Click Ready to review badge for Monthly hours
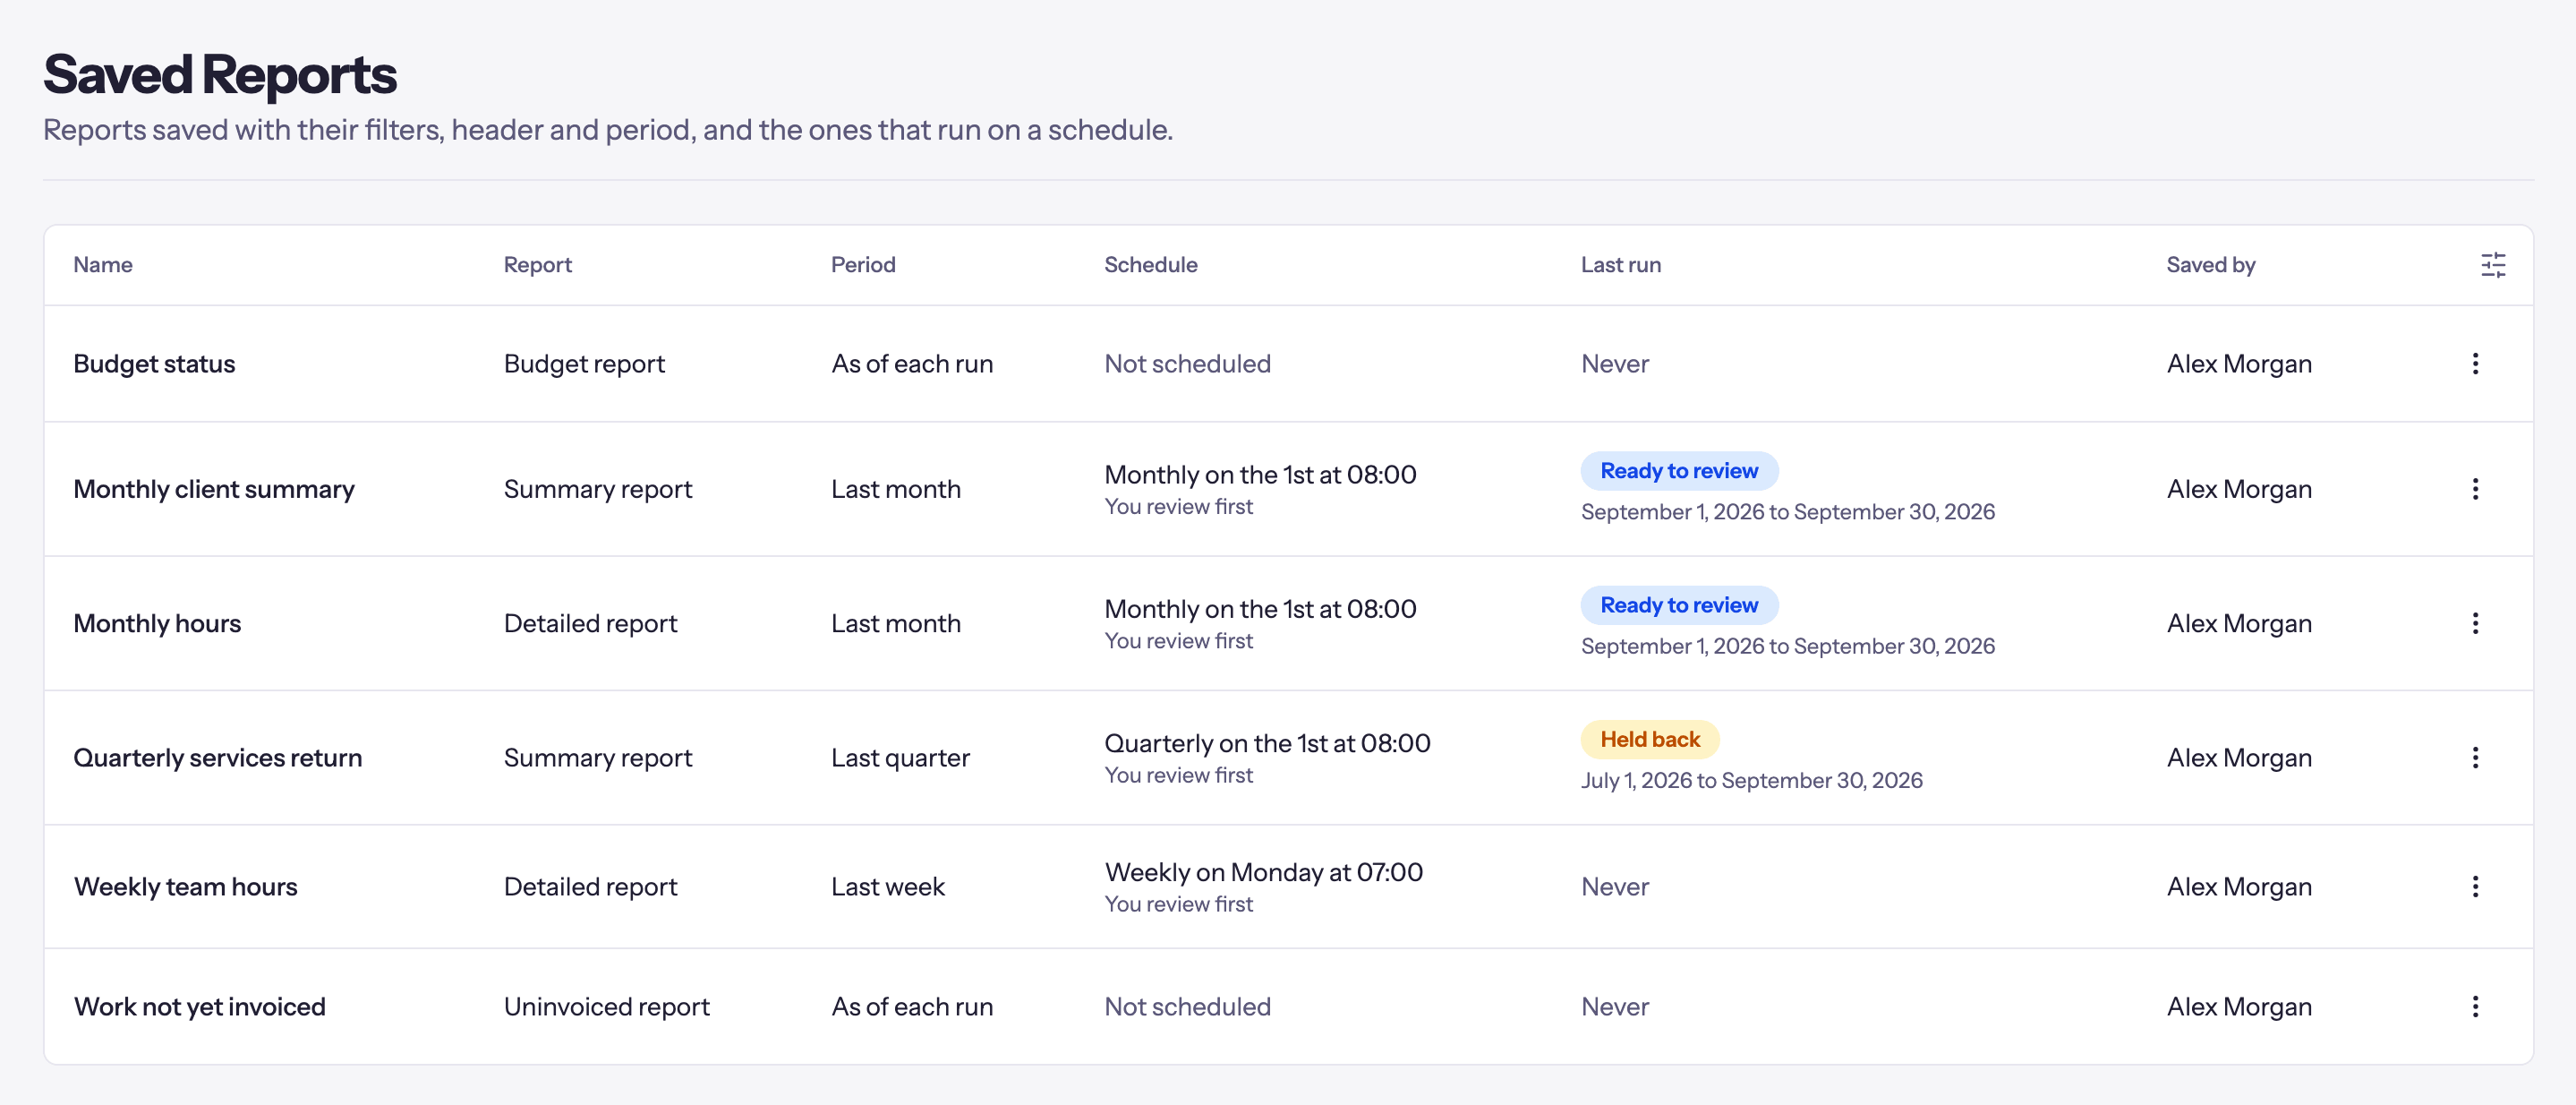Image resolution: width=2576 pixels, height=1105 pixels. [x=1679, y=605]
